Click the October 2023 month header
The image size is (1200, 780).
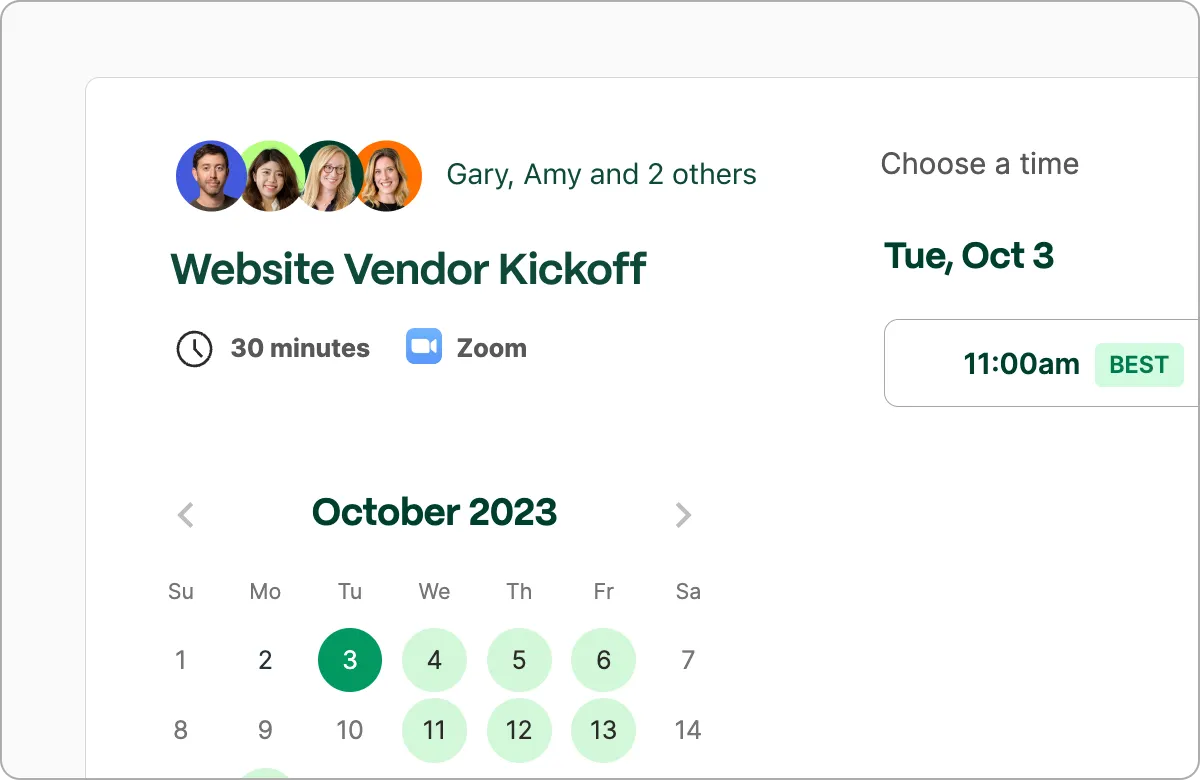[x=434, y=512]
